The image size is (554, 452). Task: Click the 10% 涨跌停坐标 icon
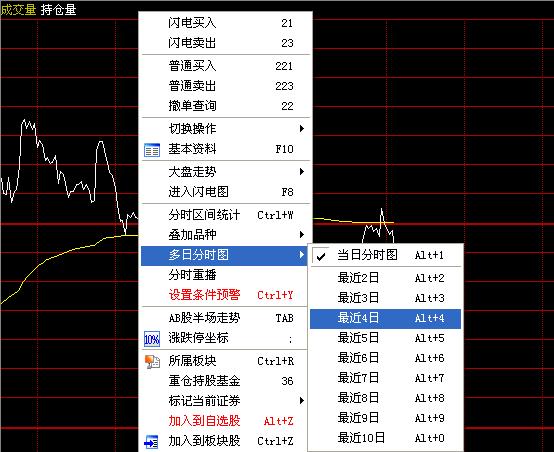[152, 339]
